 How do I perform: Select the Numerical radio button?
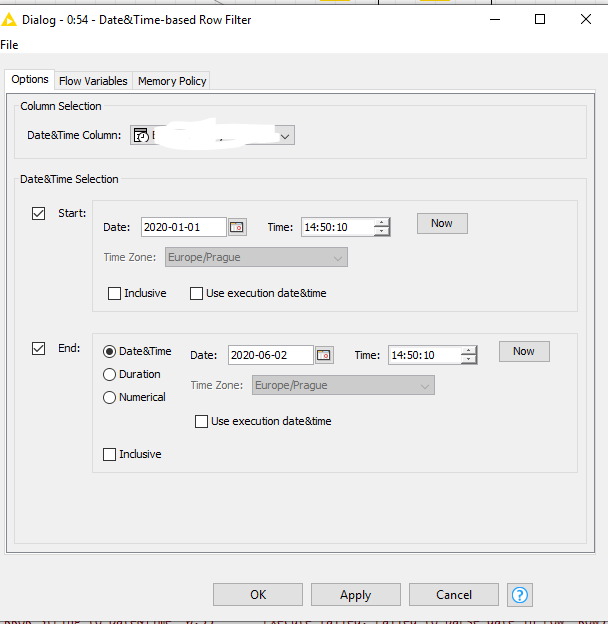(110, 397)
